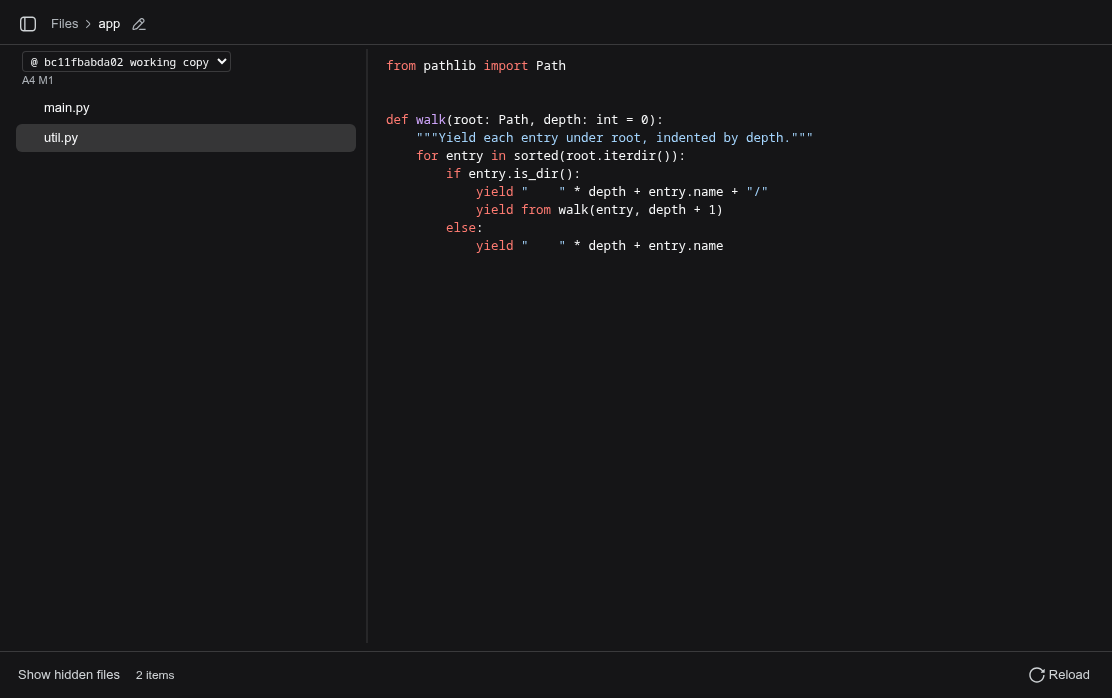Click the pencil edit icon beside app

(139, 24)
